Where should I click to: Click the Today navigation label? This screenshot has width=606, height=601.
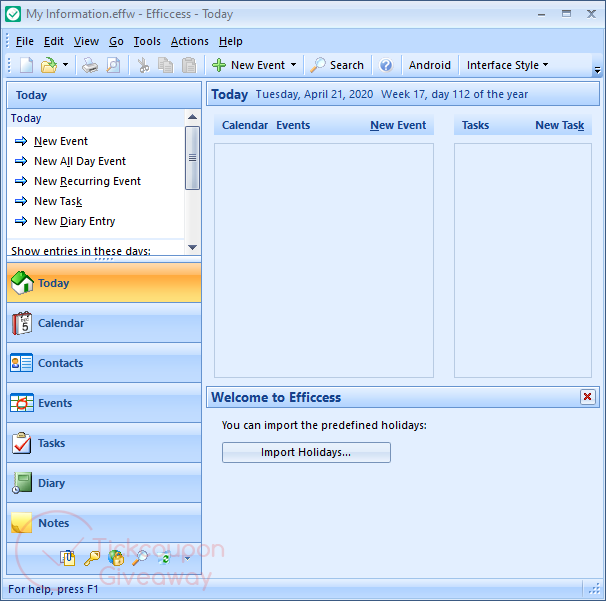coord(53,283)
